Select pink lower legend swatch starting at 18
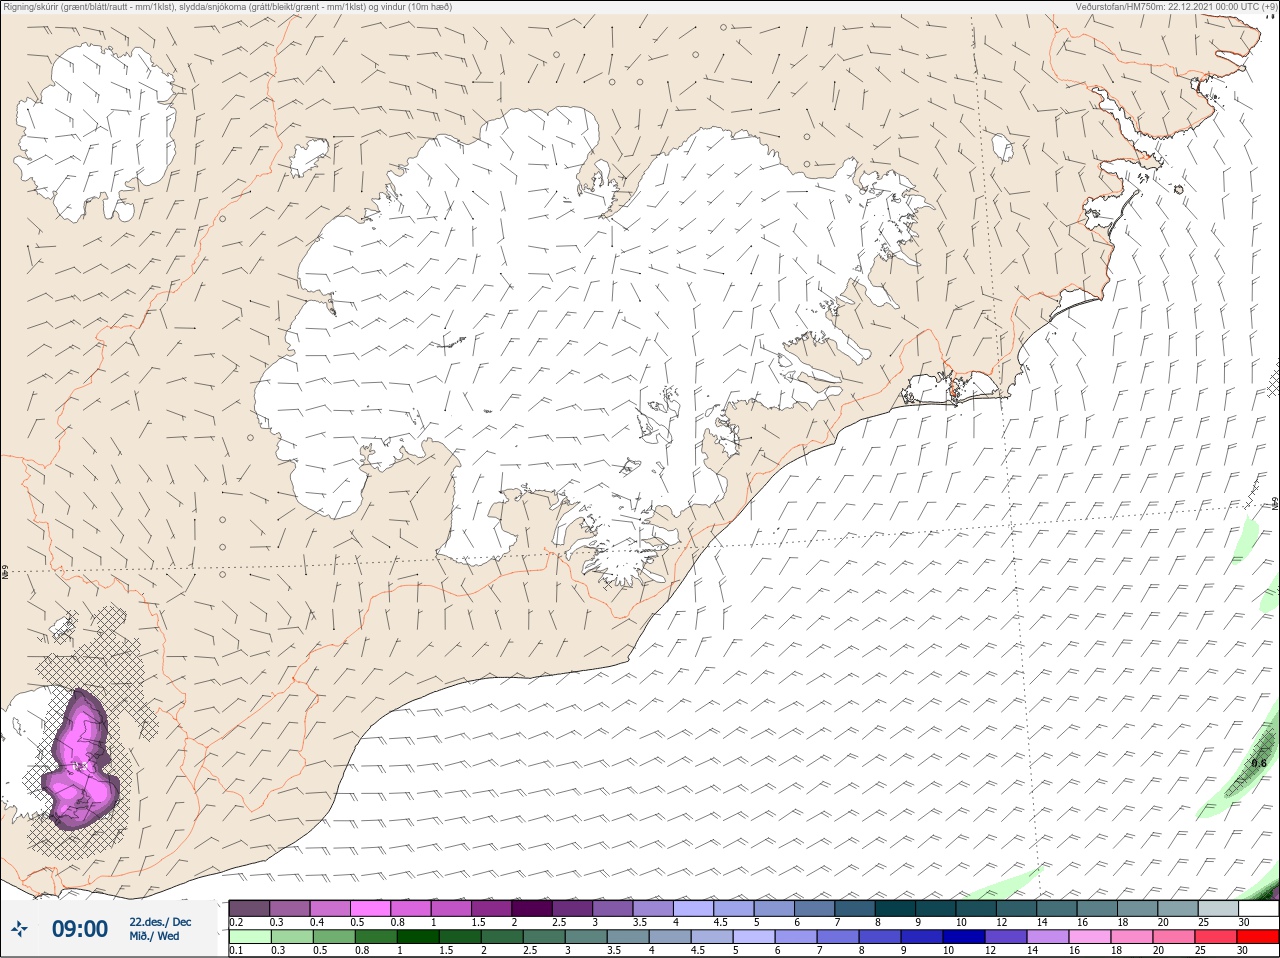Viewport: 1280px width, 958px height. point(1132,937)
